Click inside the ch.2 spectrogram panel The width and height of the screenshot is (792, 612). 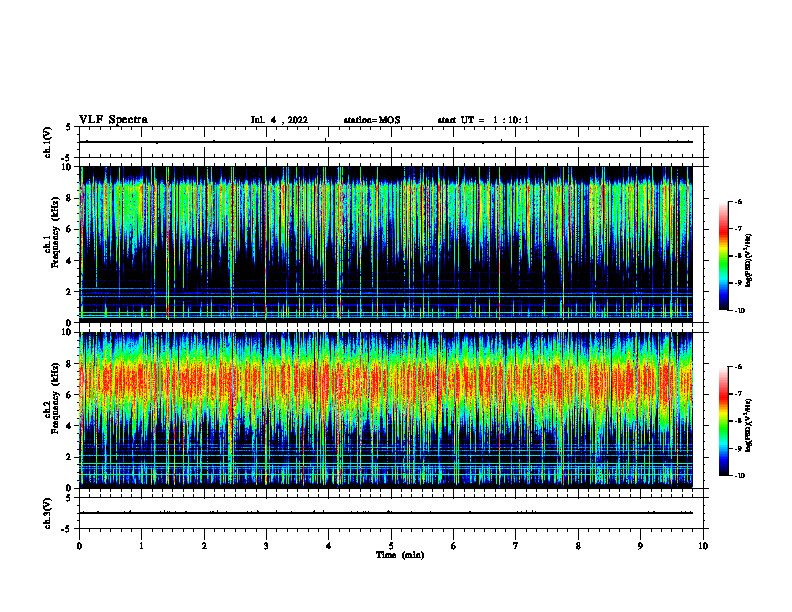coord(386,410)
